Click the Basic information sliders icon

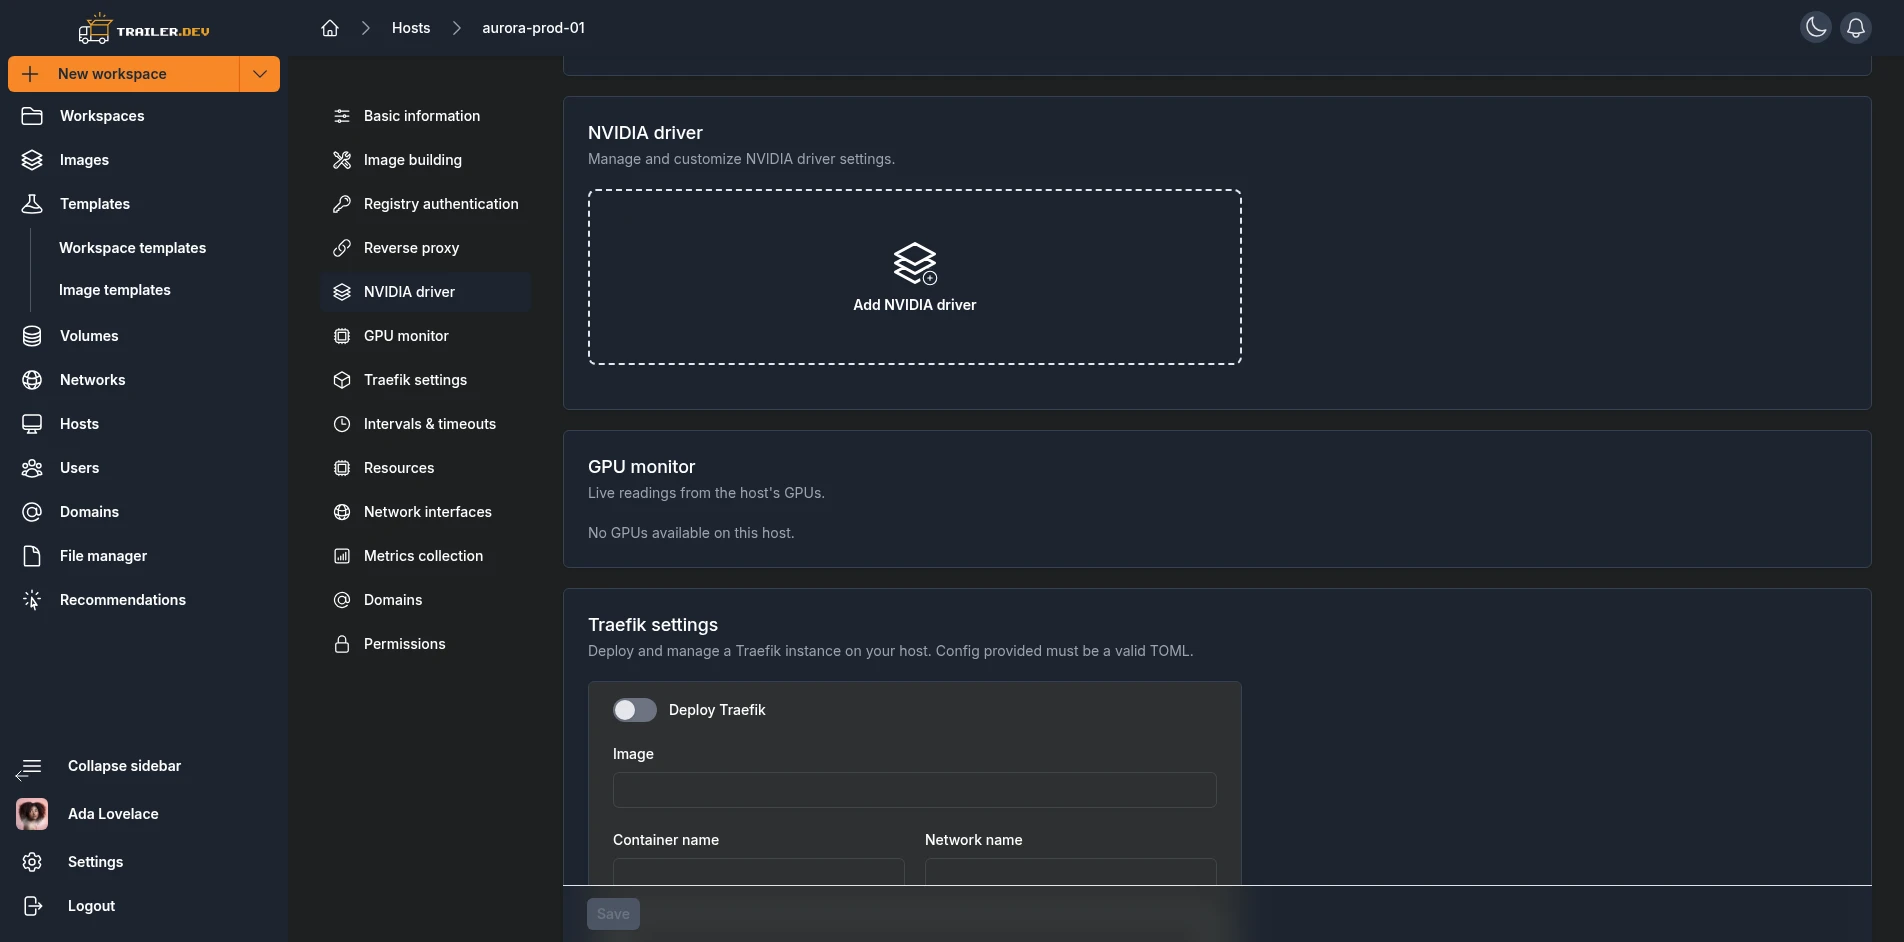[x=342, y=116]
